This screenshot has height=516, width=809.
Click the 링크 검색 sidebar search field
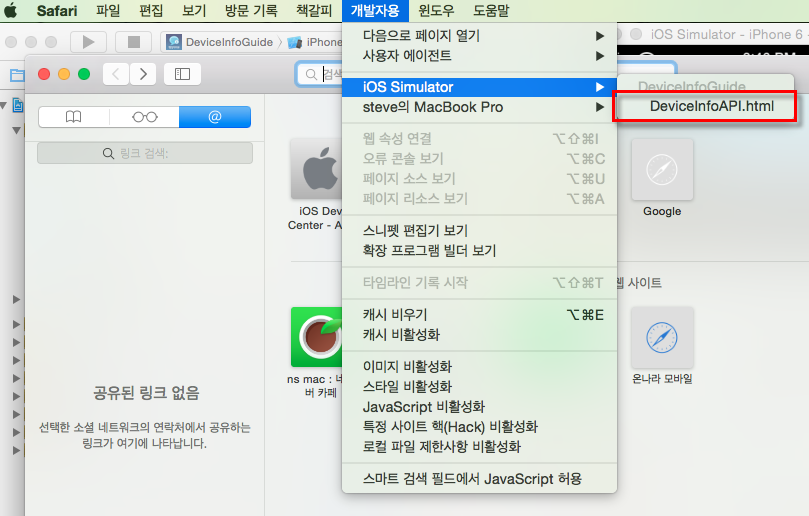point(145,154)
